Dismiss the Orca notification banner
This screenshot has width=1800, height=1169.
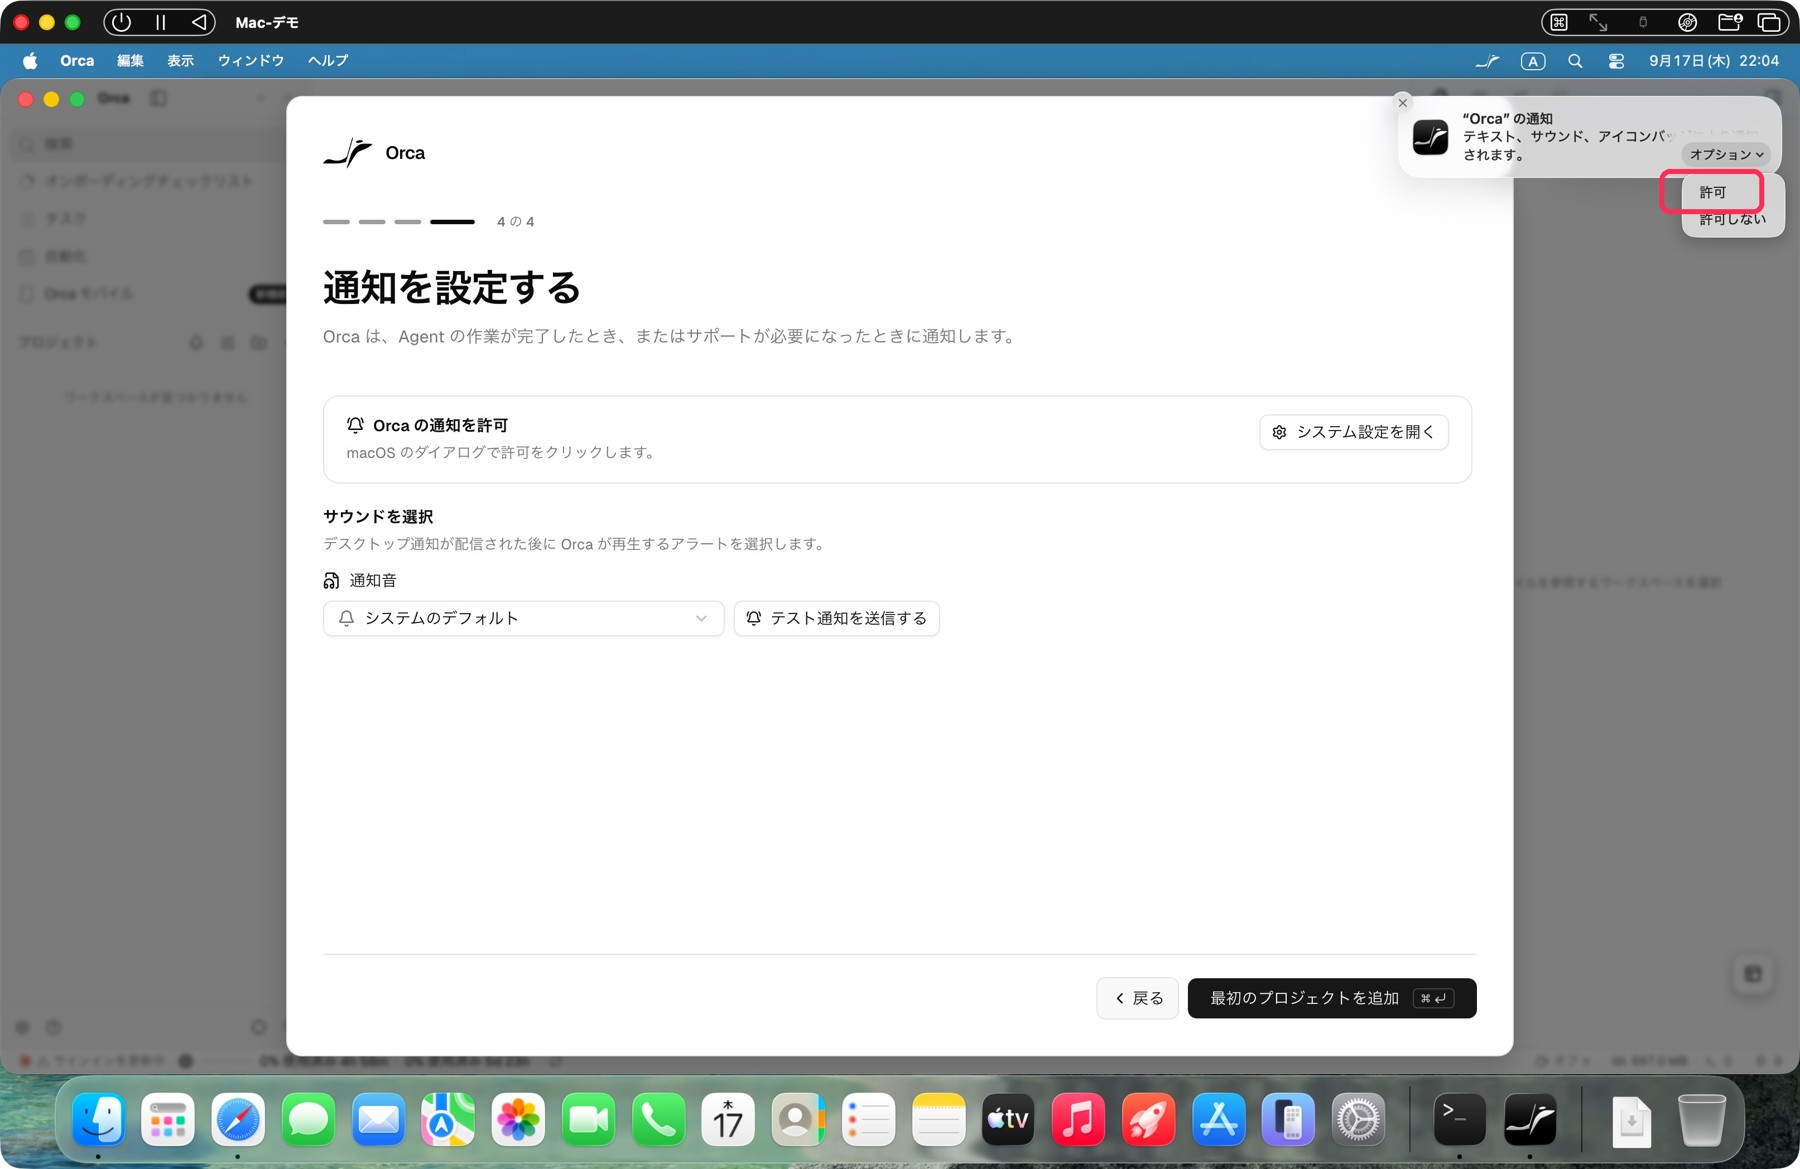[1402, 103]
